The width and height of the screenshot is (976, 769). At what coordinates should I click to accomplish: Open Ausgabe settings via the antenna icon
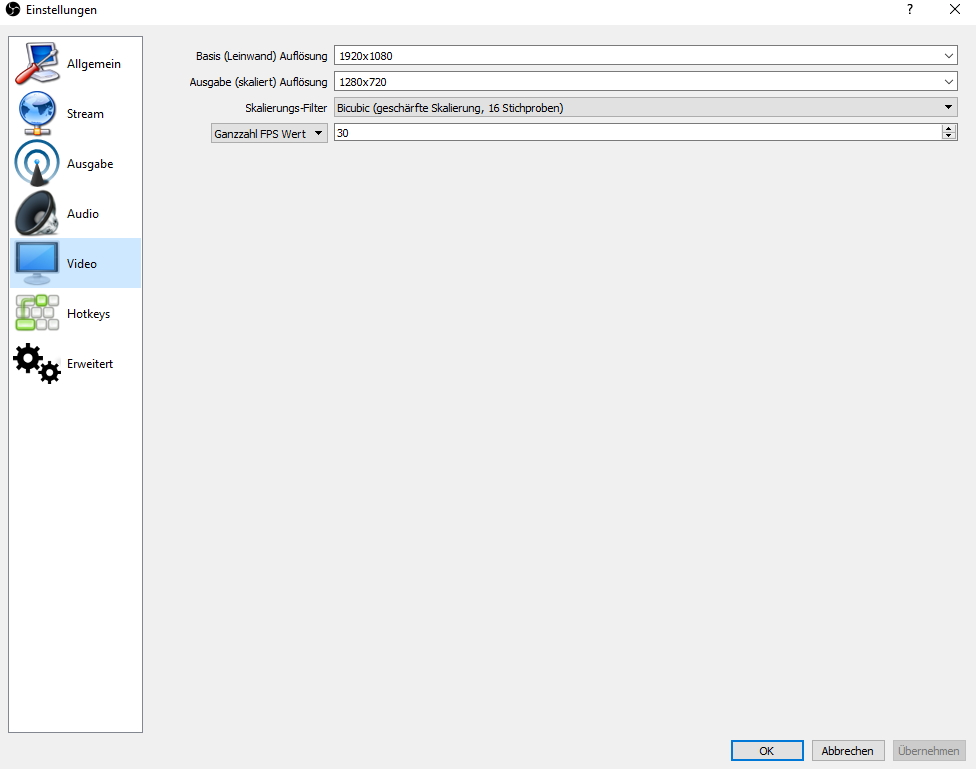(37, 164)
